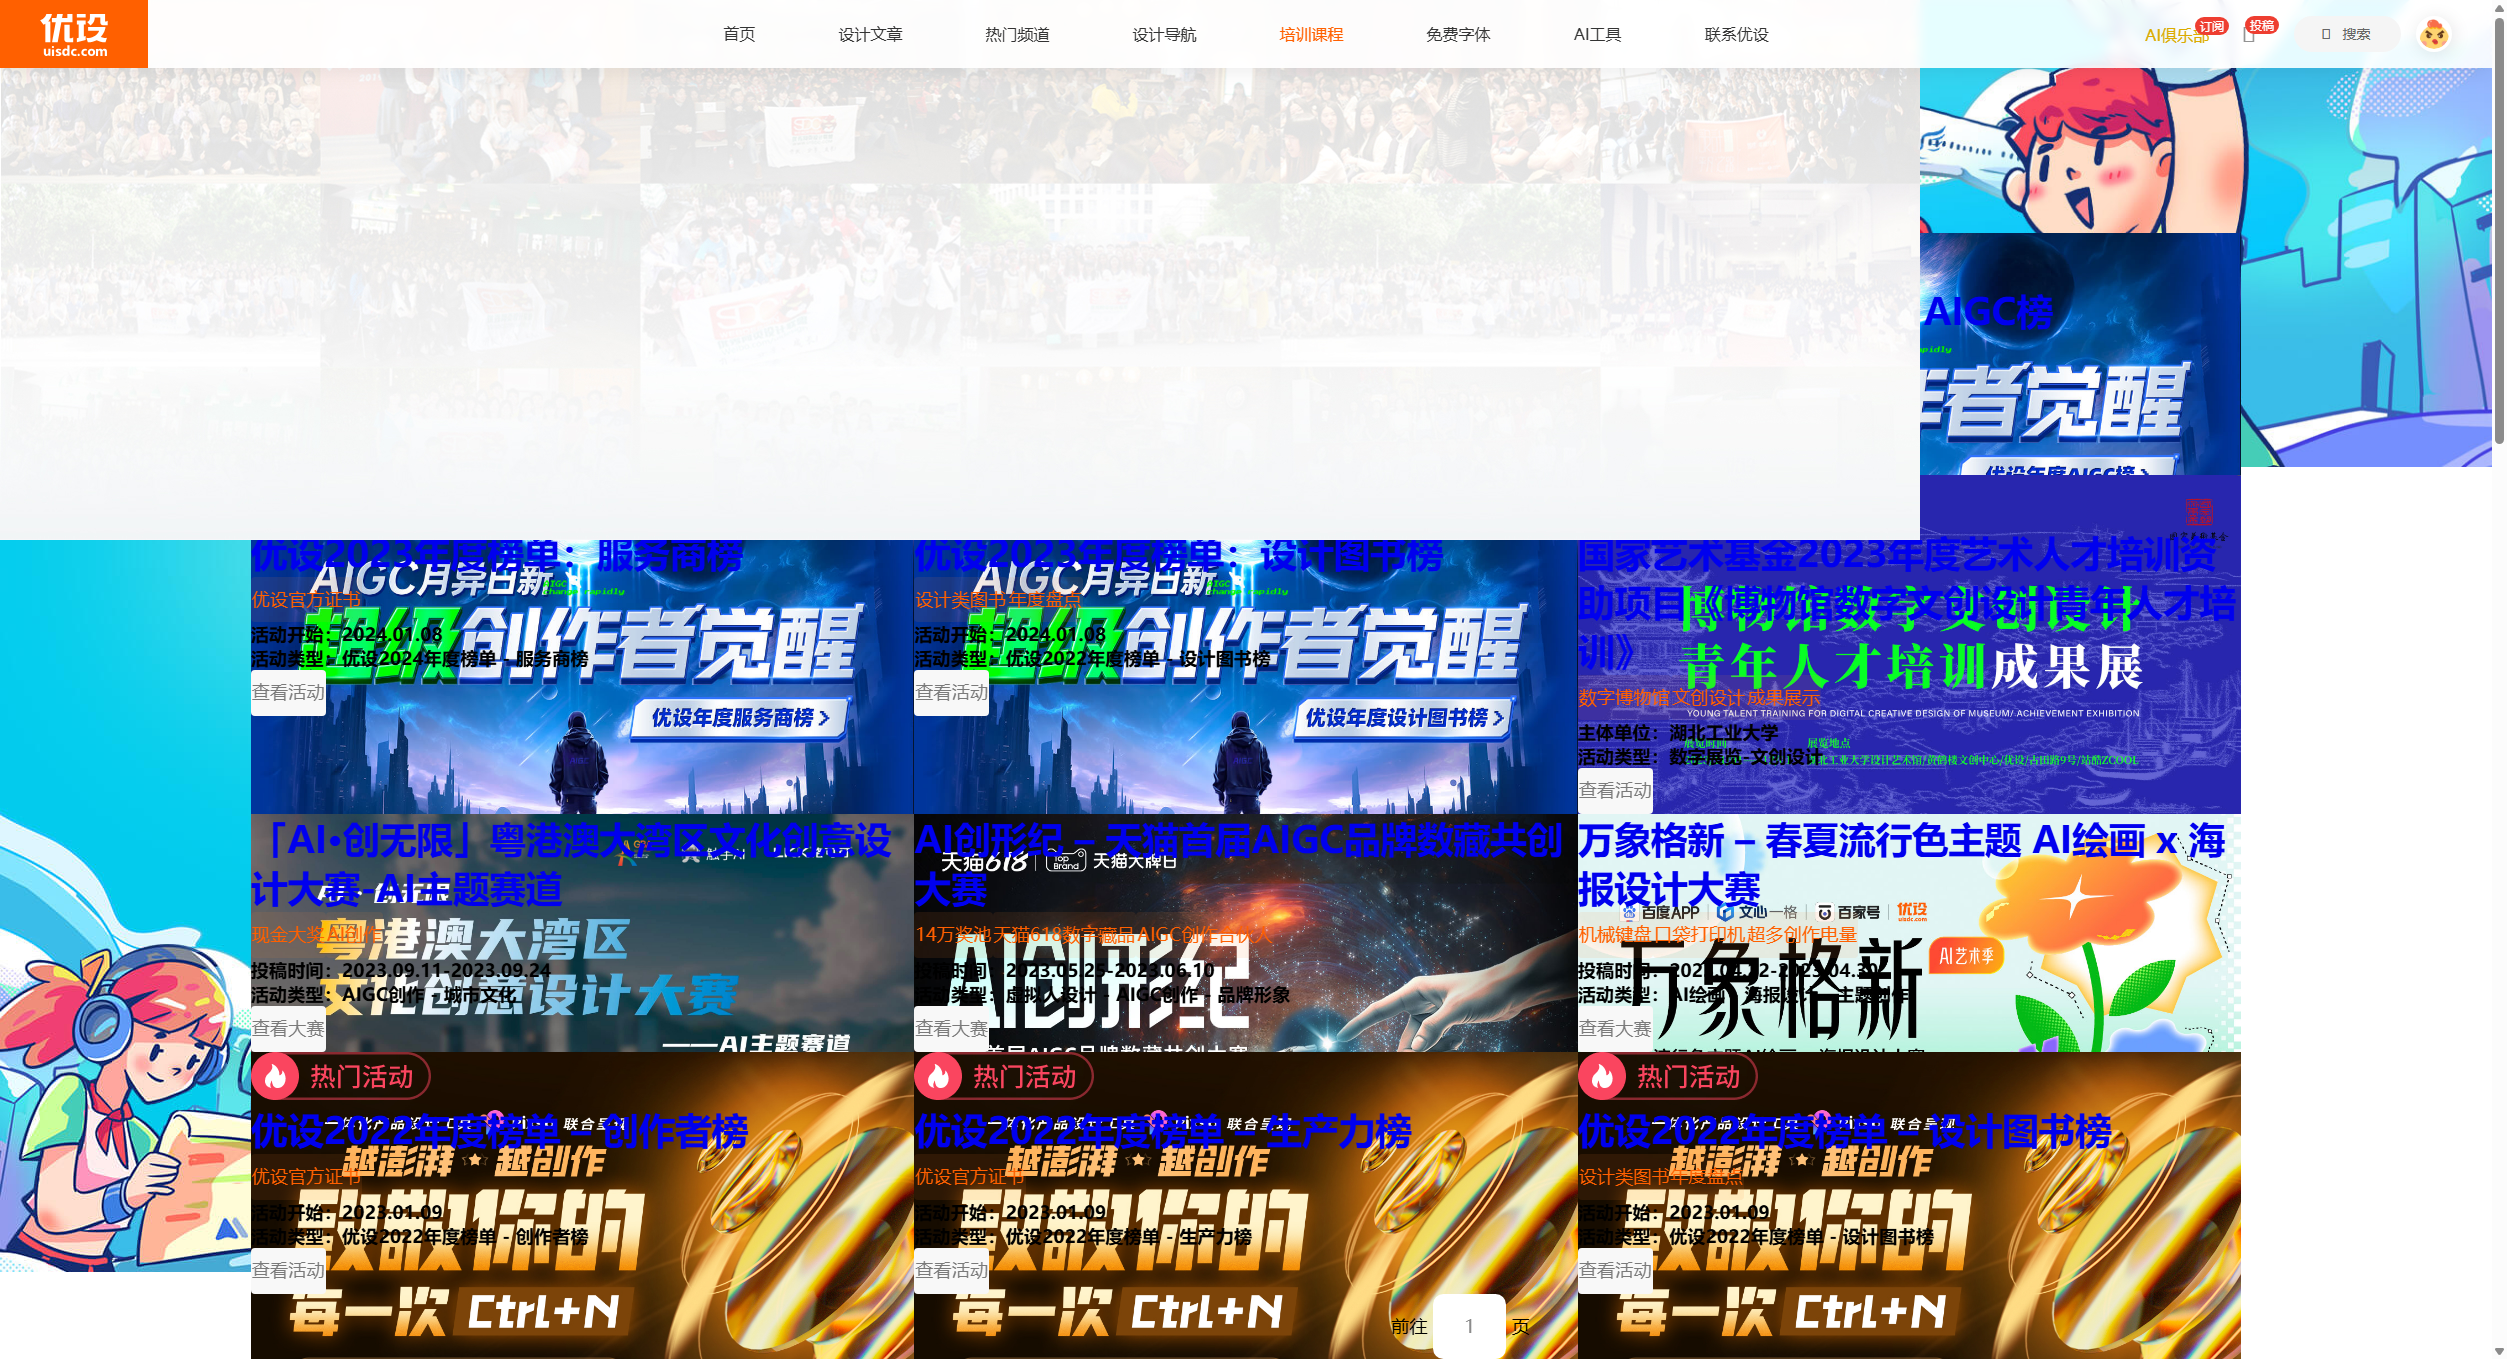
Task: Open 优设2022年度榜单 – 生产力榜 title
Action: tap(1162, 1131)
